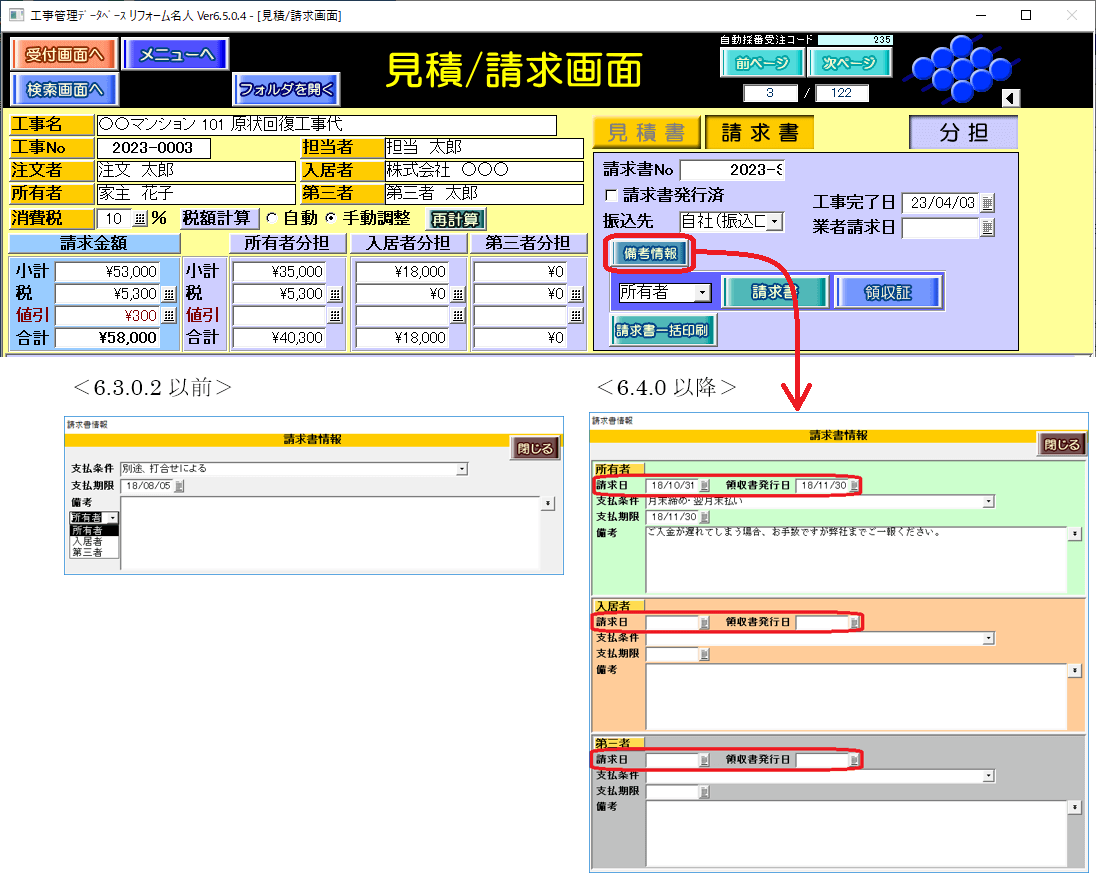Select the 自動 tax calculation radio button
The image size is (1096, 878).
[271, 219]
